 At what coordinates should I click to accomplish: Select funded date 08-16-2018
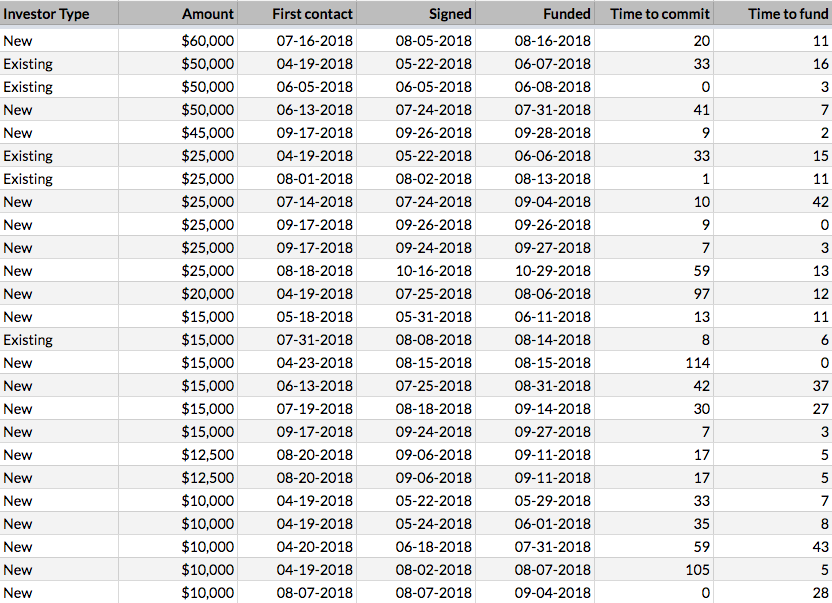coord(553,41)
